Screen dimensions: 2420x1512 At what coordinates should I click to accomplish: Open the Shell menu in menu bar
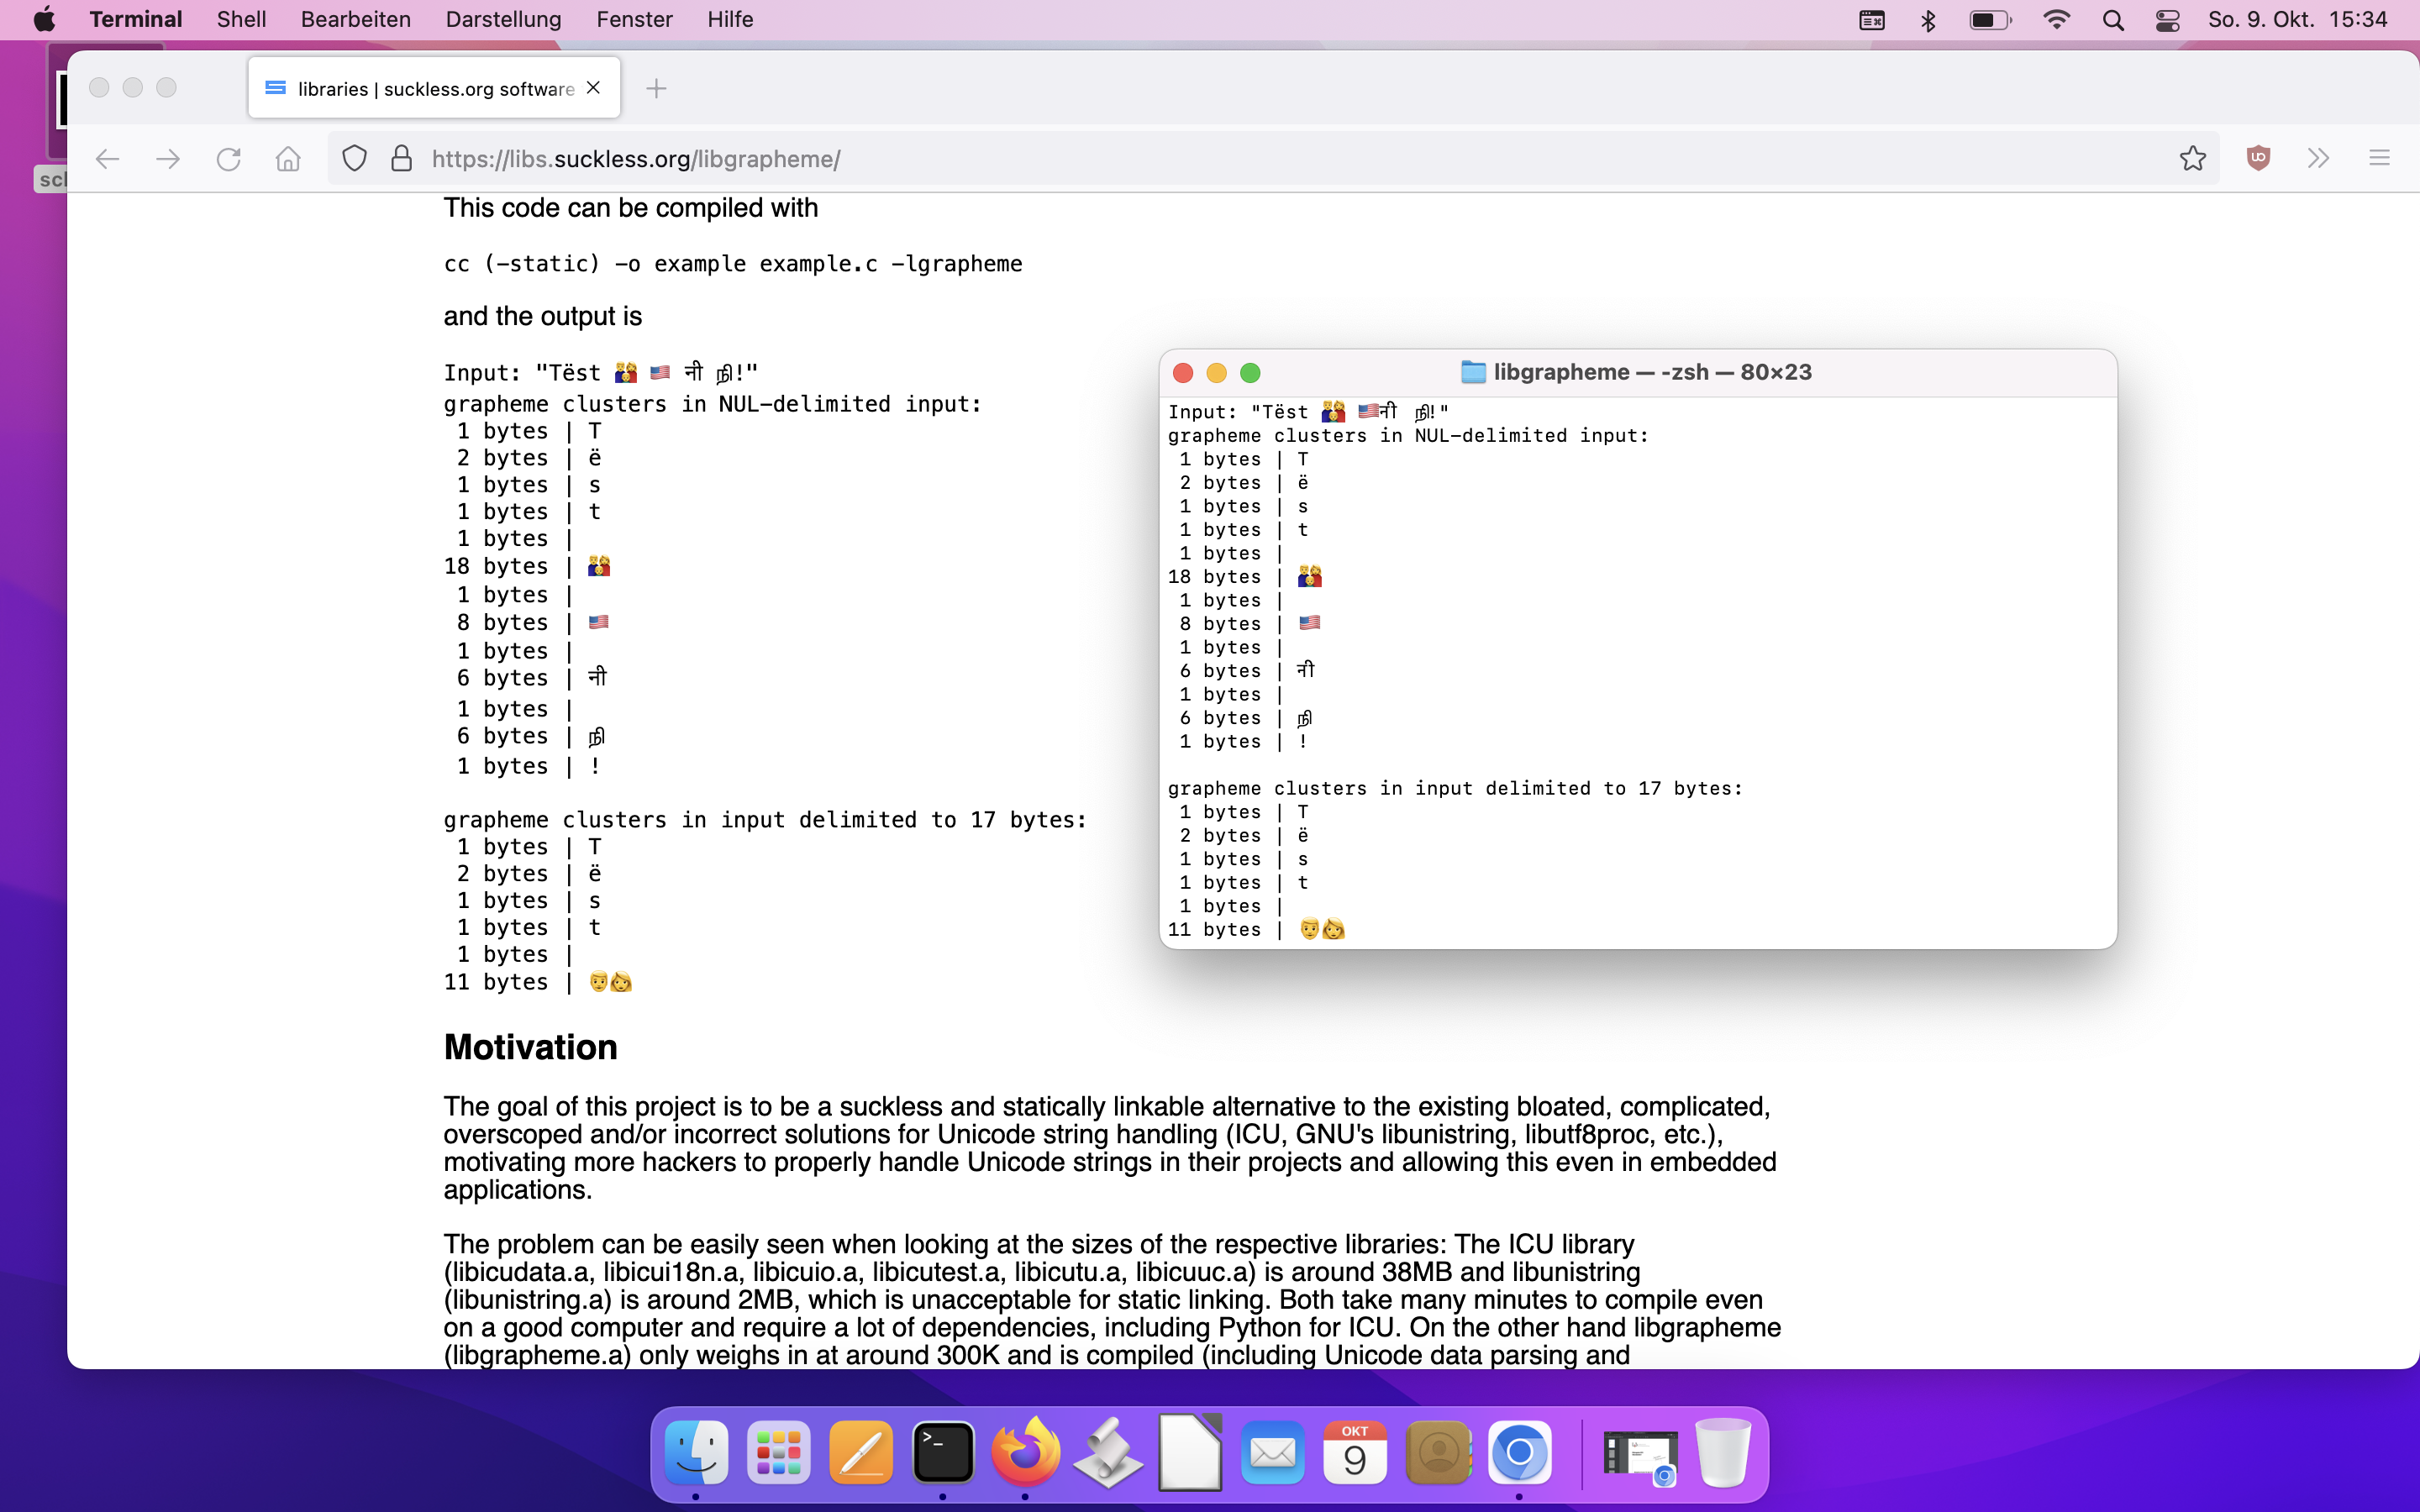[241, 19]
